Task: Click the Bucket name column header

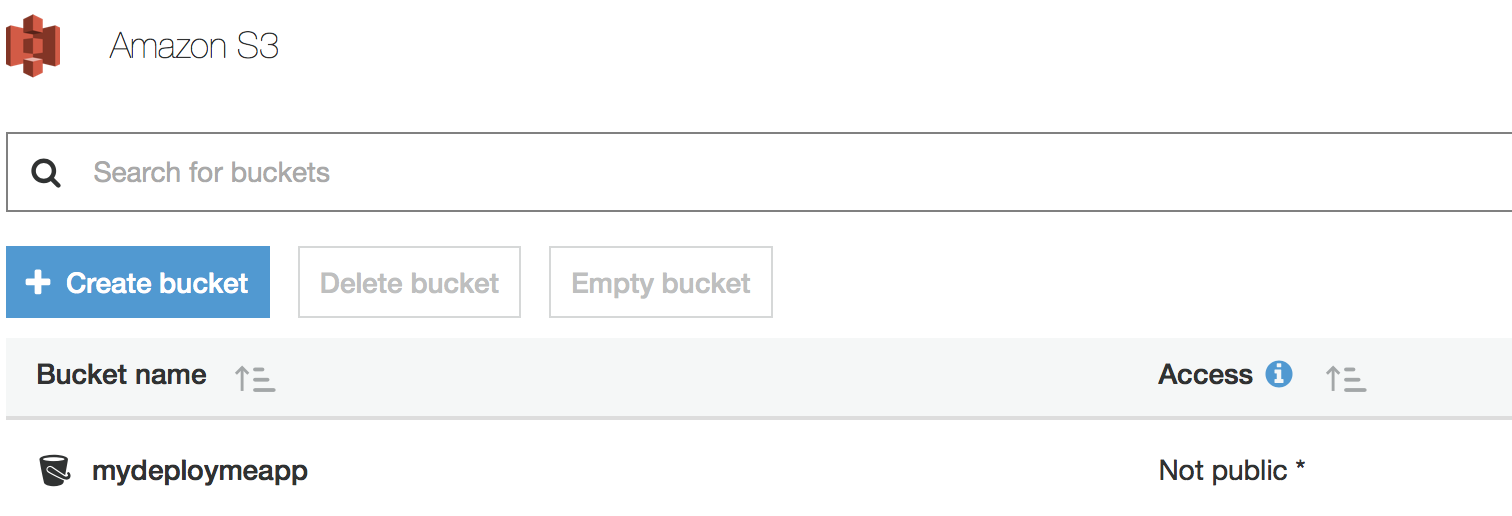Action: [122, 375]
